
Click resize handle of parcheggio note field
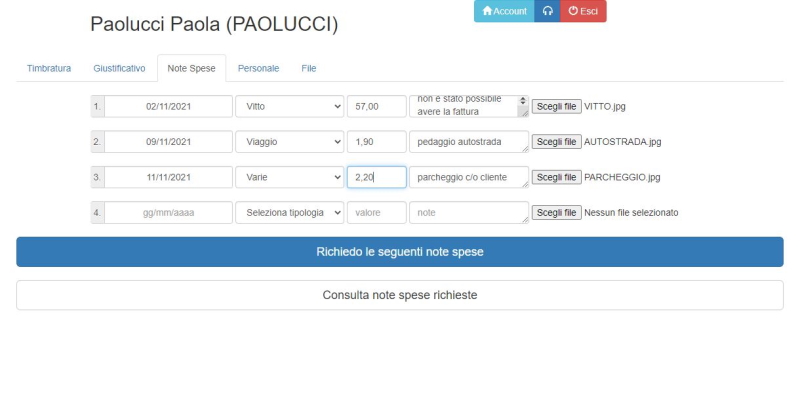(x=524, y=184)
